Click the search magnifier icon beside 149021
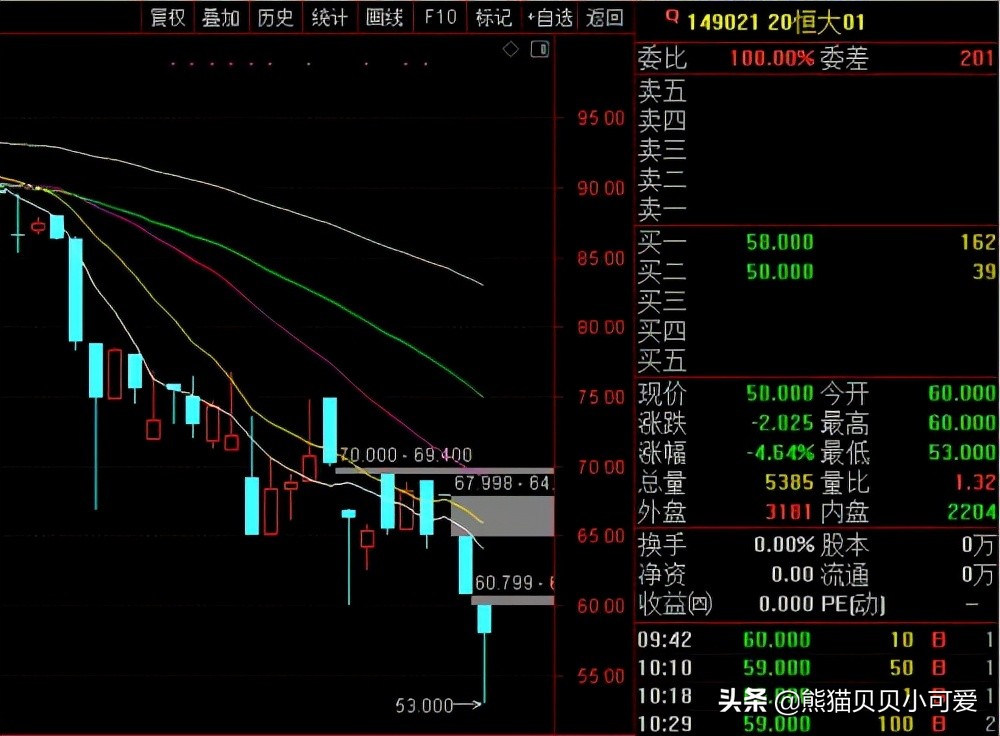The width and height of the screenshot is (1000, 736). [x=672, y=17]
